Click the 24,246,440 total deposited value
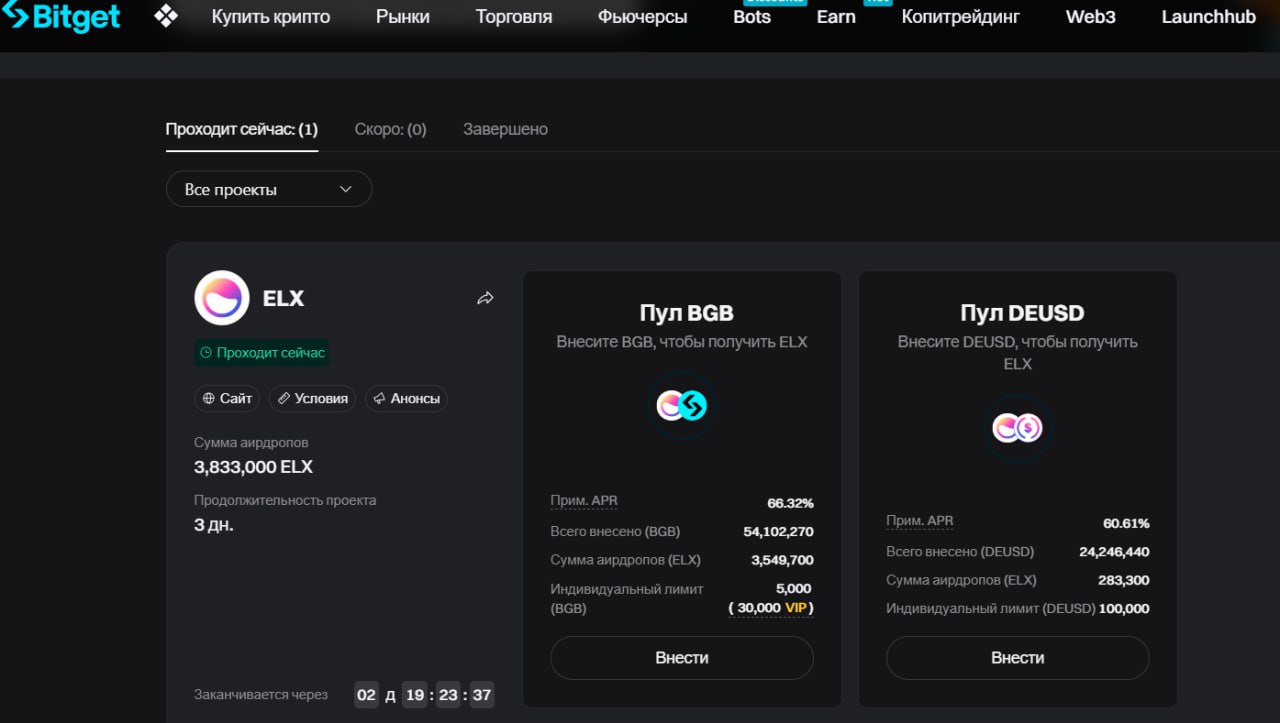Viewport: 1280px width, 723px height. (x=1114, y=552)
